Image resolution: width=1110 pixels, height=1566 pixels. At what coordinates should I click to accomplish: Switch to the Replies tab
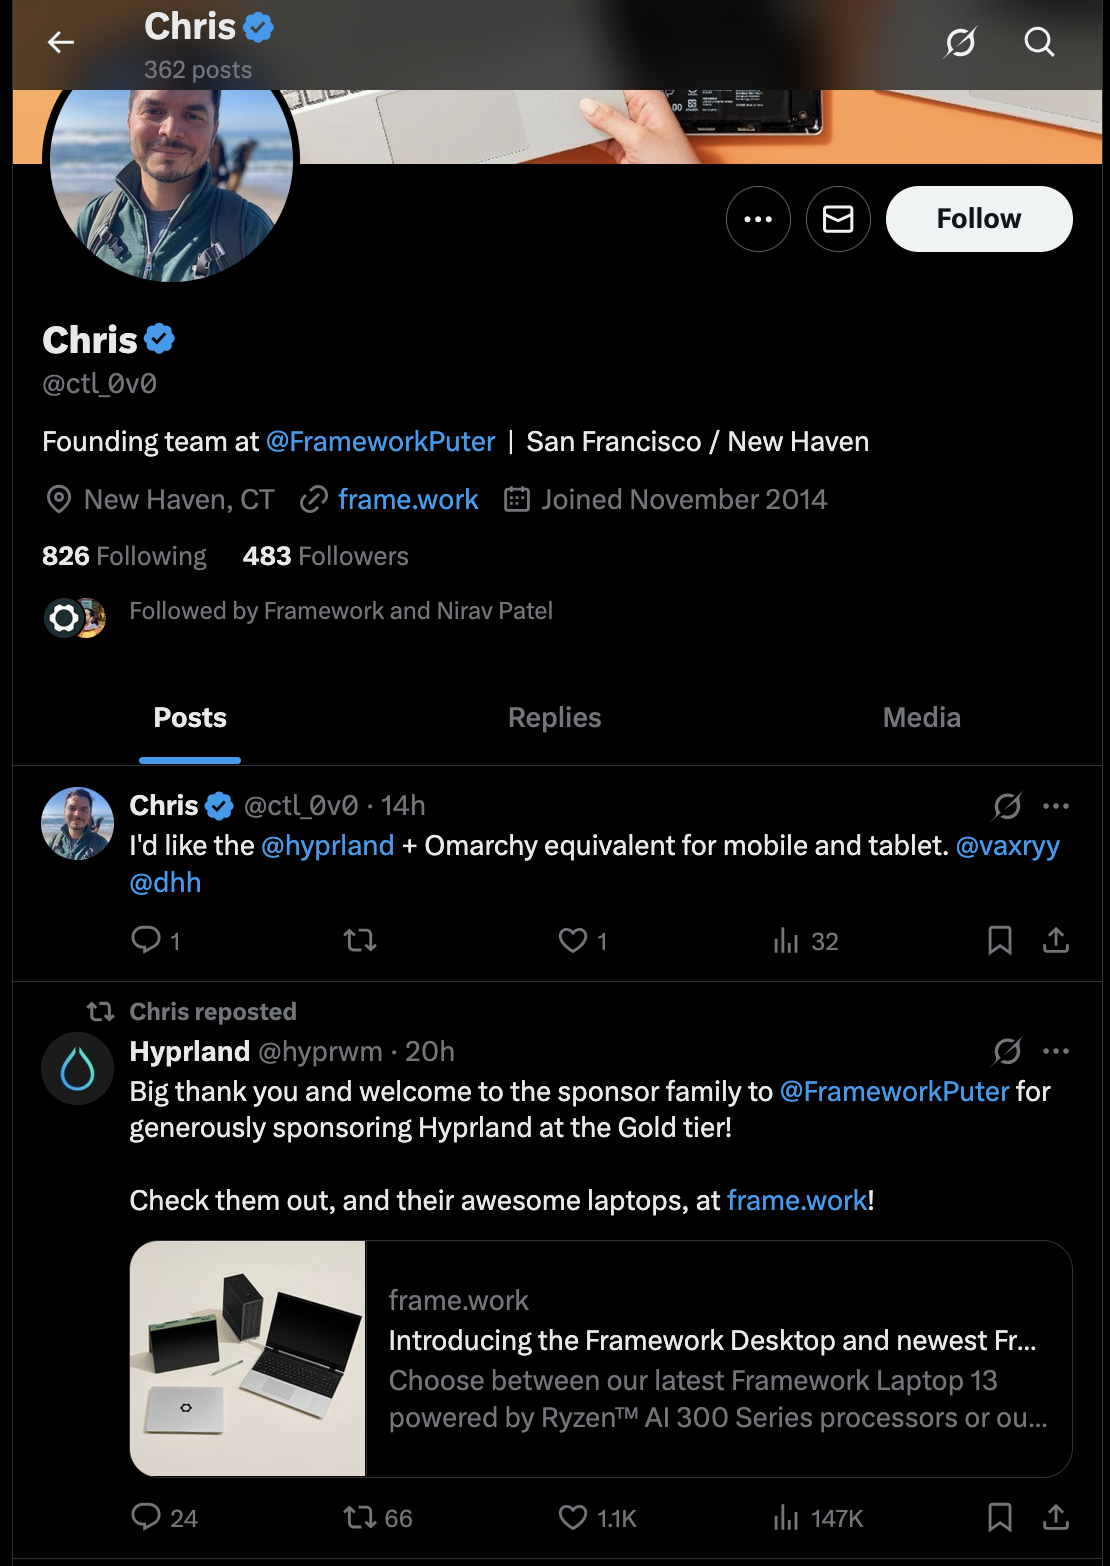click(554, 718)
